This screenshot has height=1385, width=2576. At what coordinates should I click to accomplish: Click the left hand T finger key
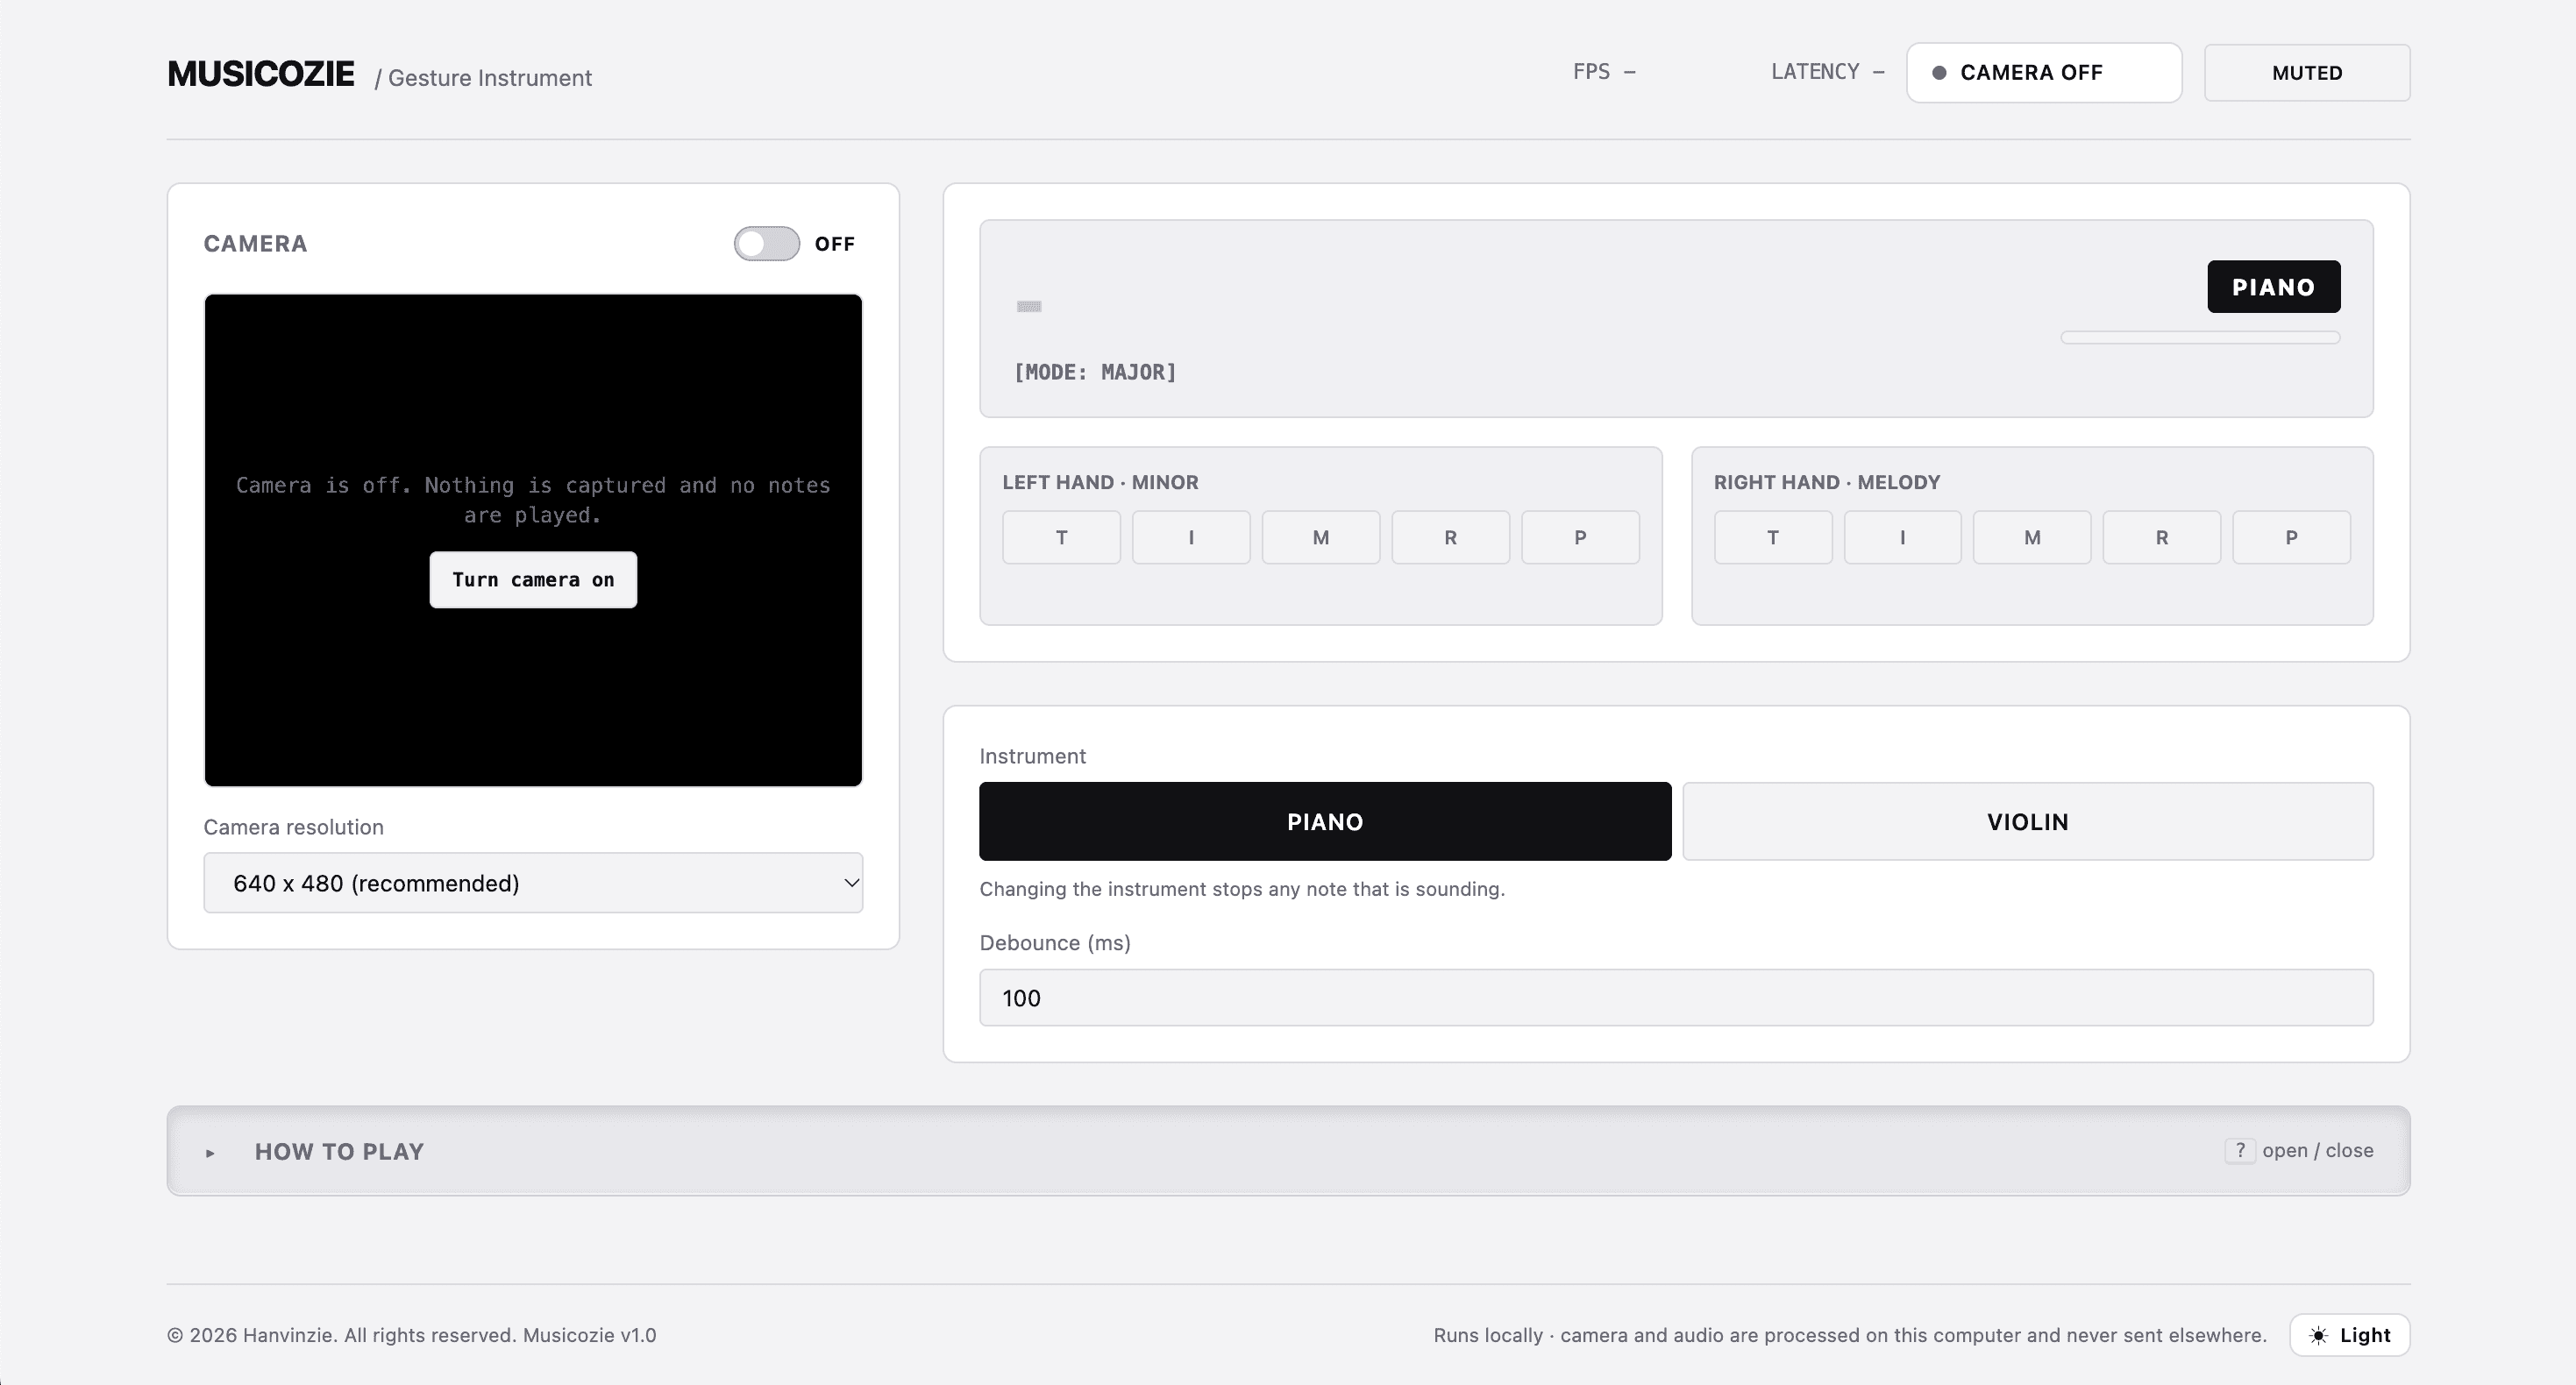tap(1061, 537)
